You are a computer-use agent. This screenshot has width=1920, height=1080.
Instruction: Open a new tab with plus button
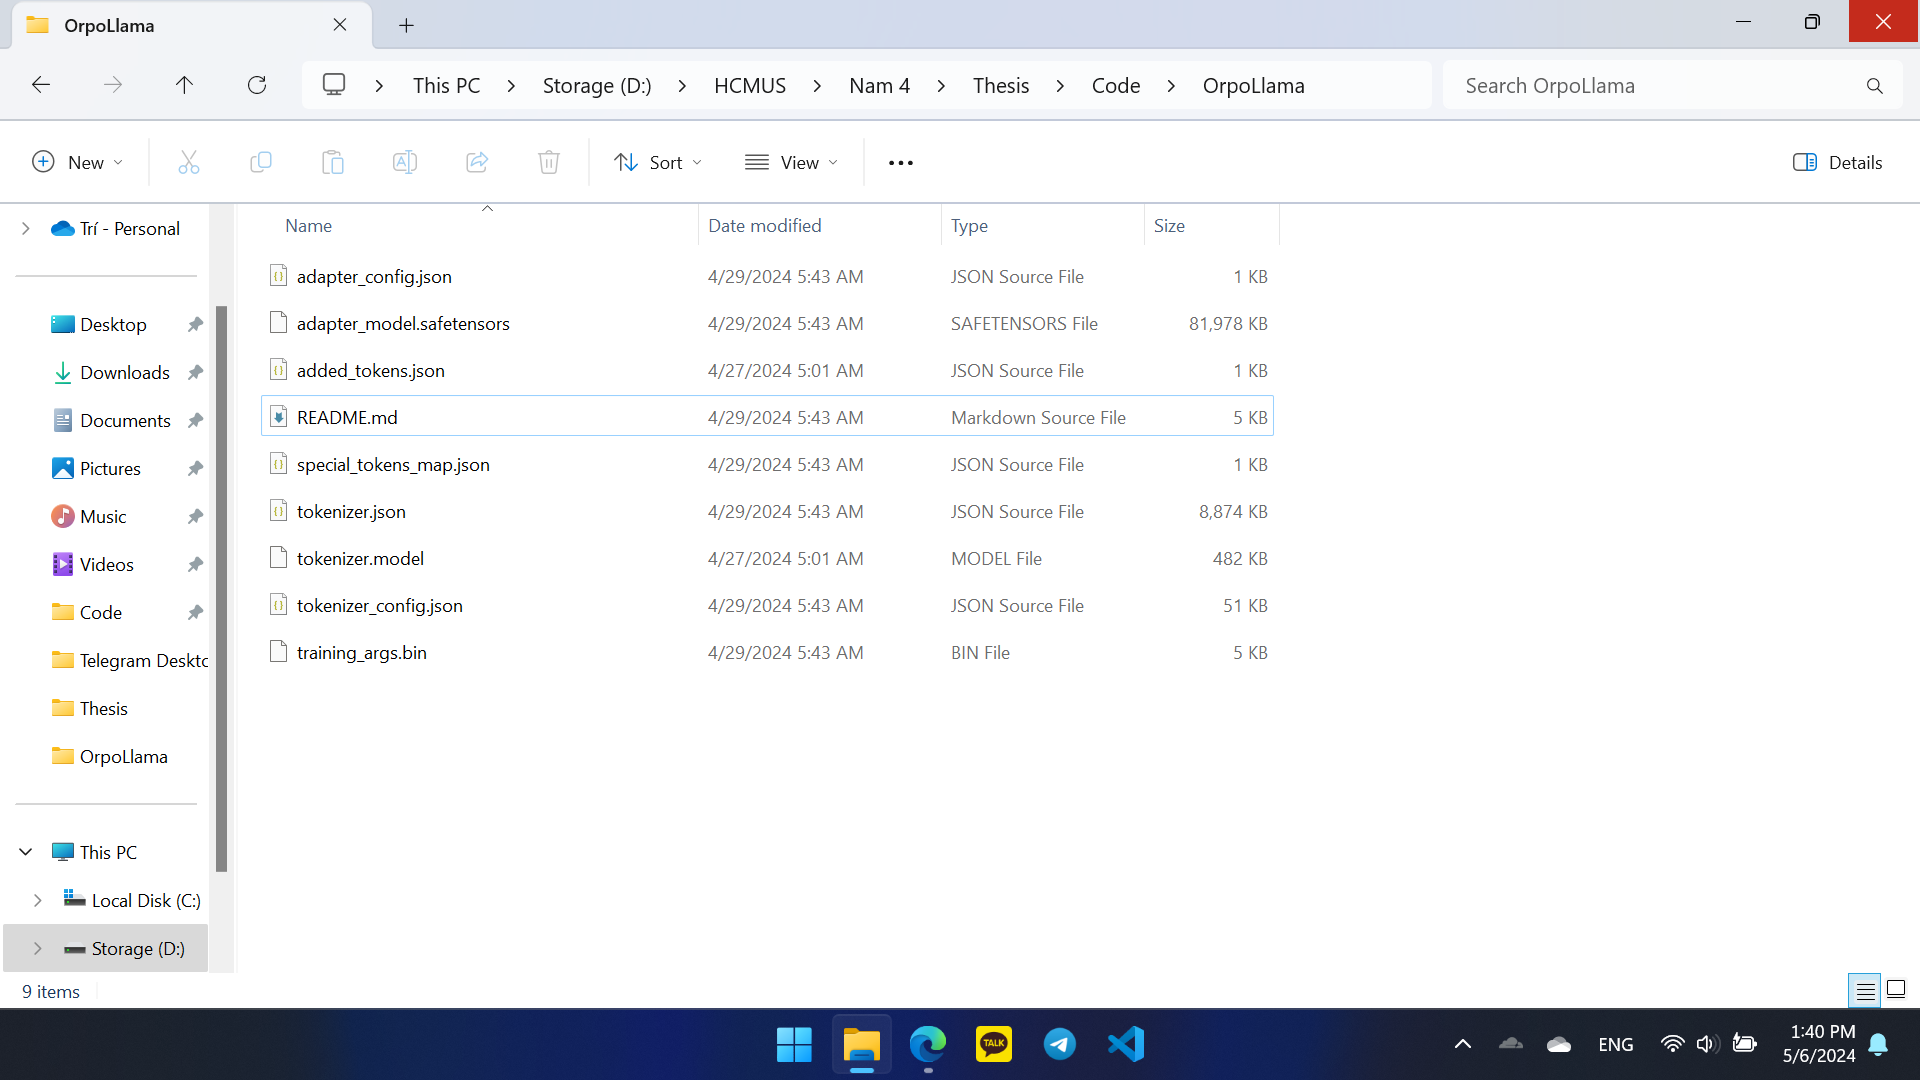click(x=406, y=25)
